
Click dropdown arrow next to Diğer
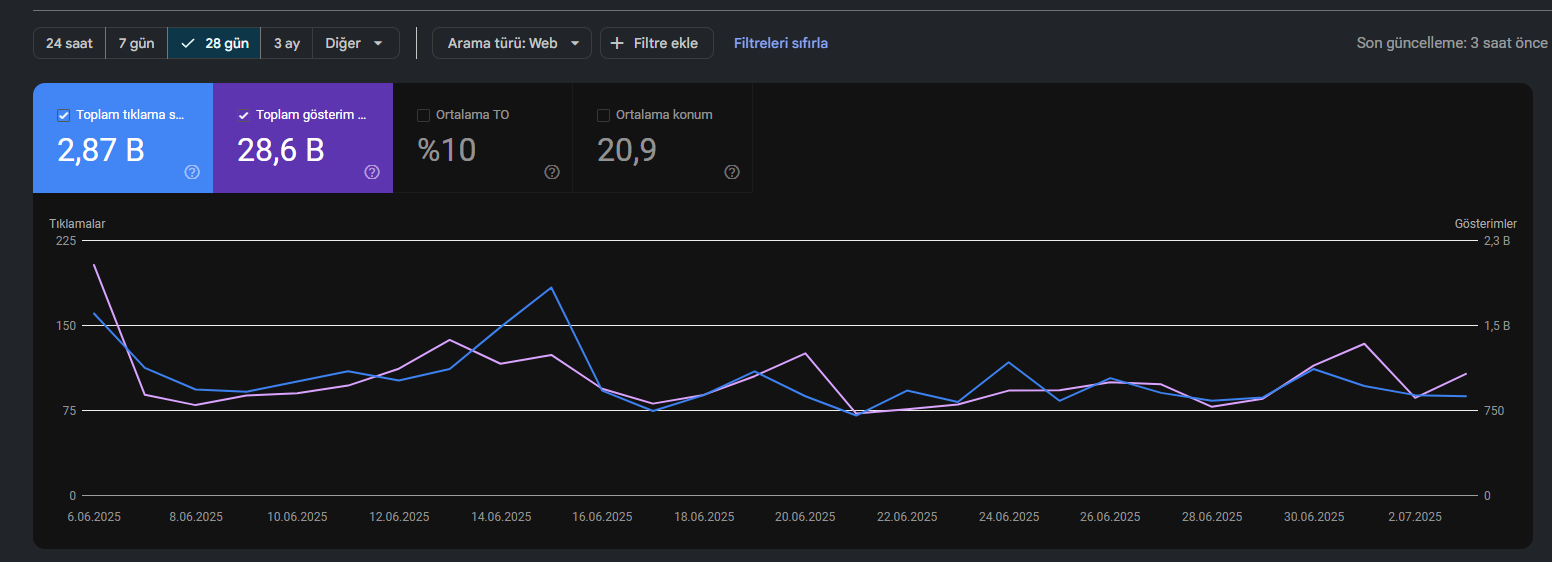pos(378,43)
